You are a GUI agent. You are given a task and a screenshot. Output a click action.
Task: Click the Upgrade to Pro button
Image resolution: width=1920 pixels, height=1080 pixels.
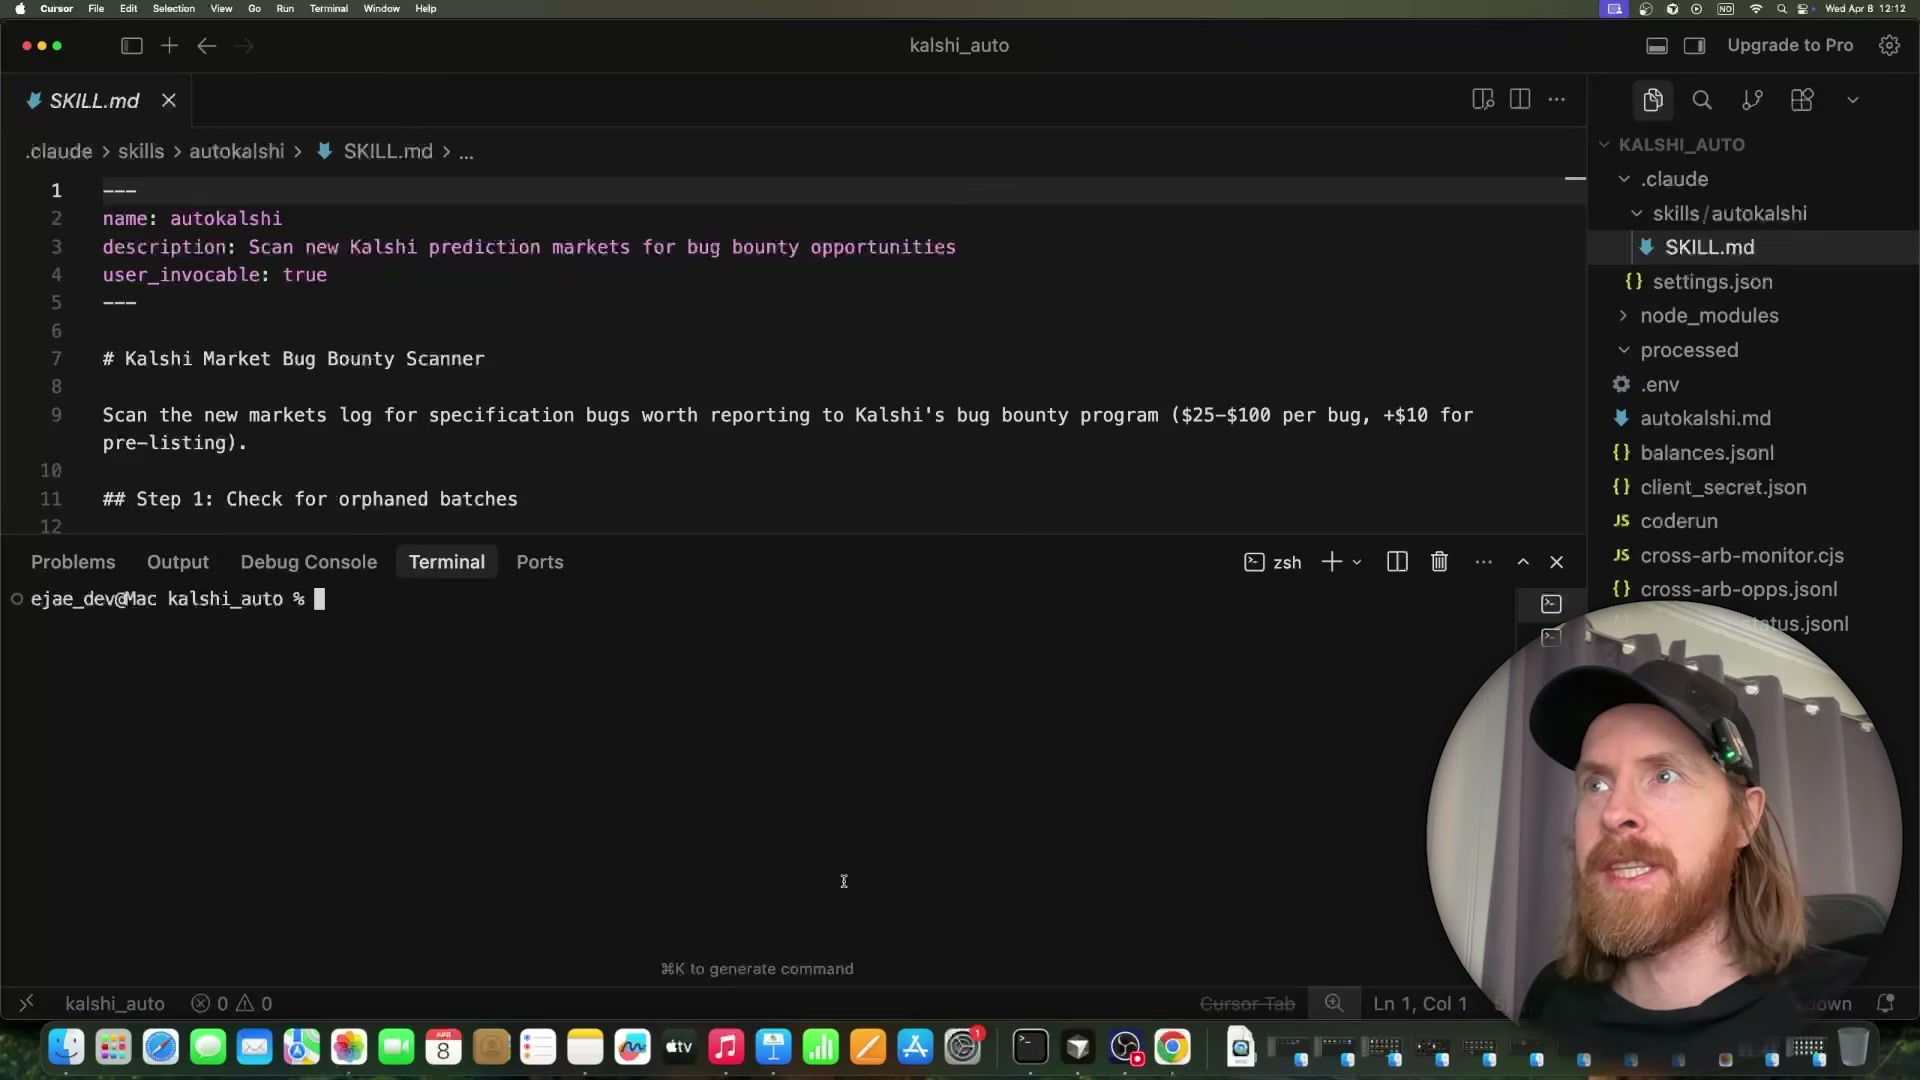pos(1790,46)
